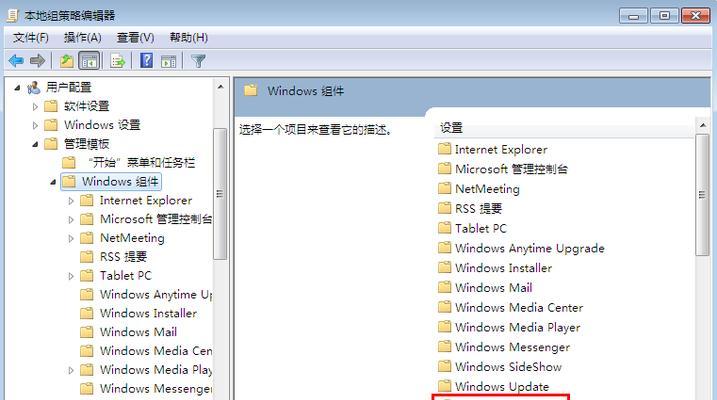The image size is (717, 400).
Task: Select Windows Media Center in settings list
Action: tap(519, 307)
